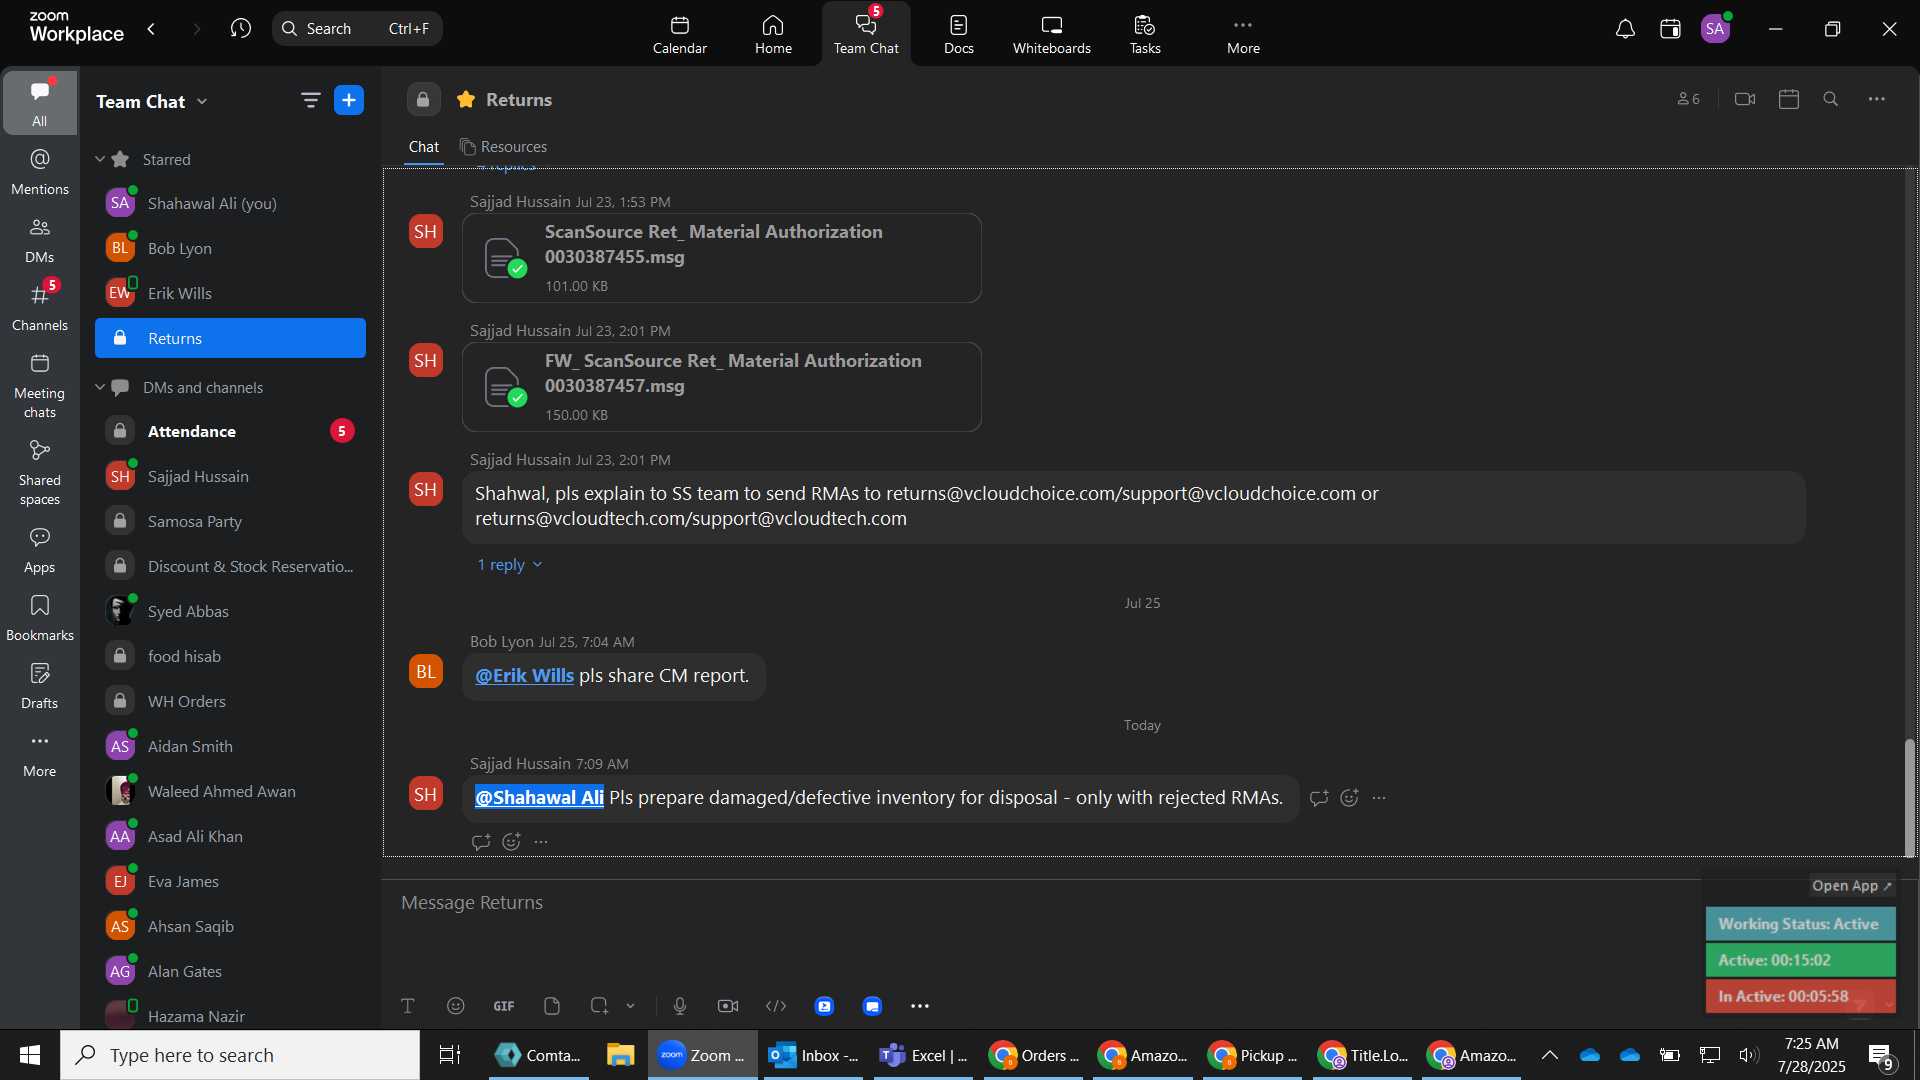
Task: Record an audio message with microphone icon
Action: (x=680, y=1006)
